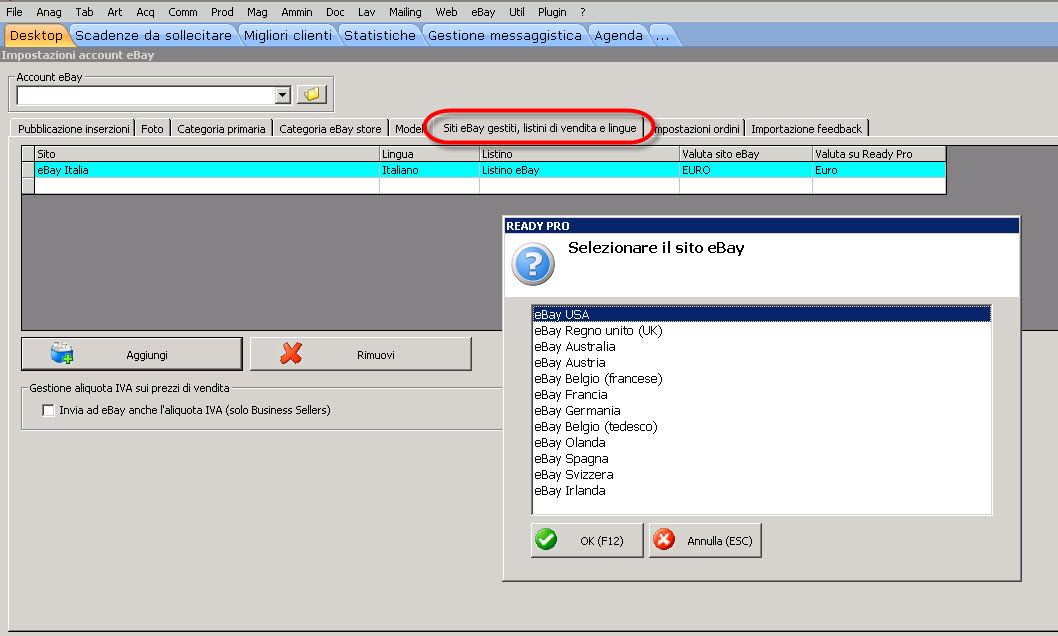Switch to the Desktop tab

(36, 35)
